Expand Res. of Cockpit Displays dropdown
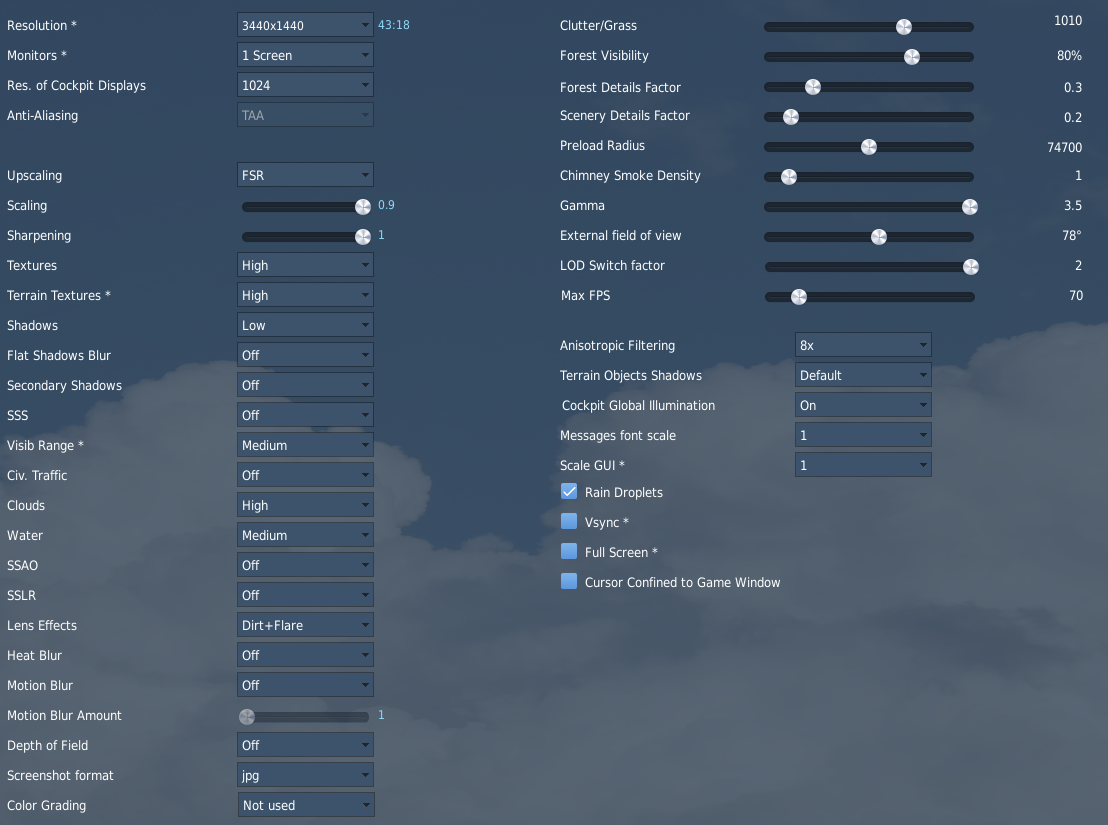The width and height of the screenshot is (1108, 825). click(x=305, y=85)
